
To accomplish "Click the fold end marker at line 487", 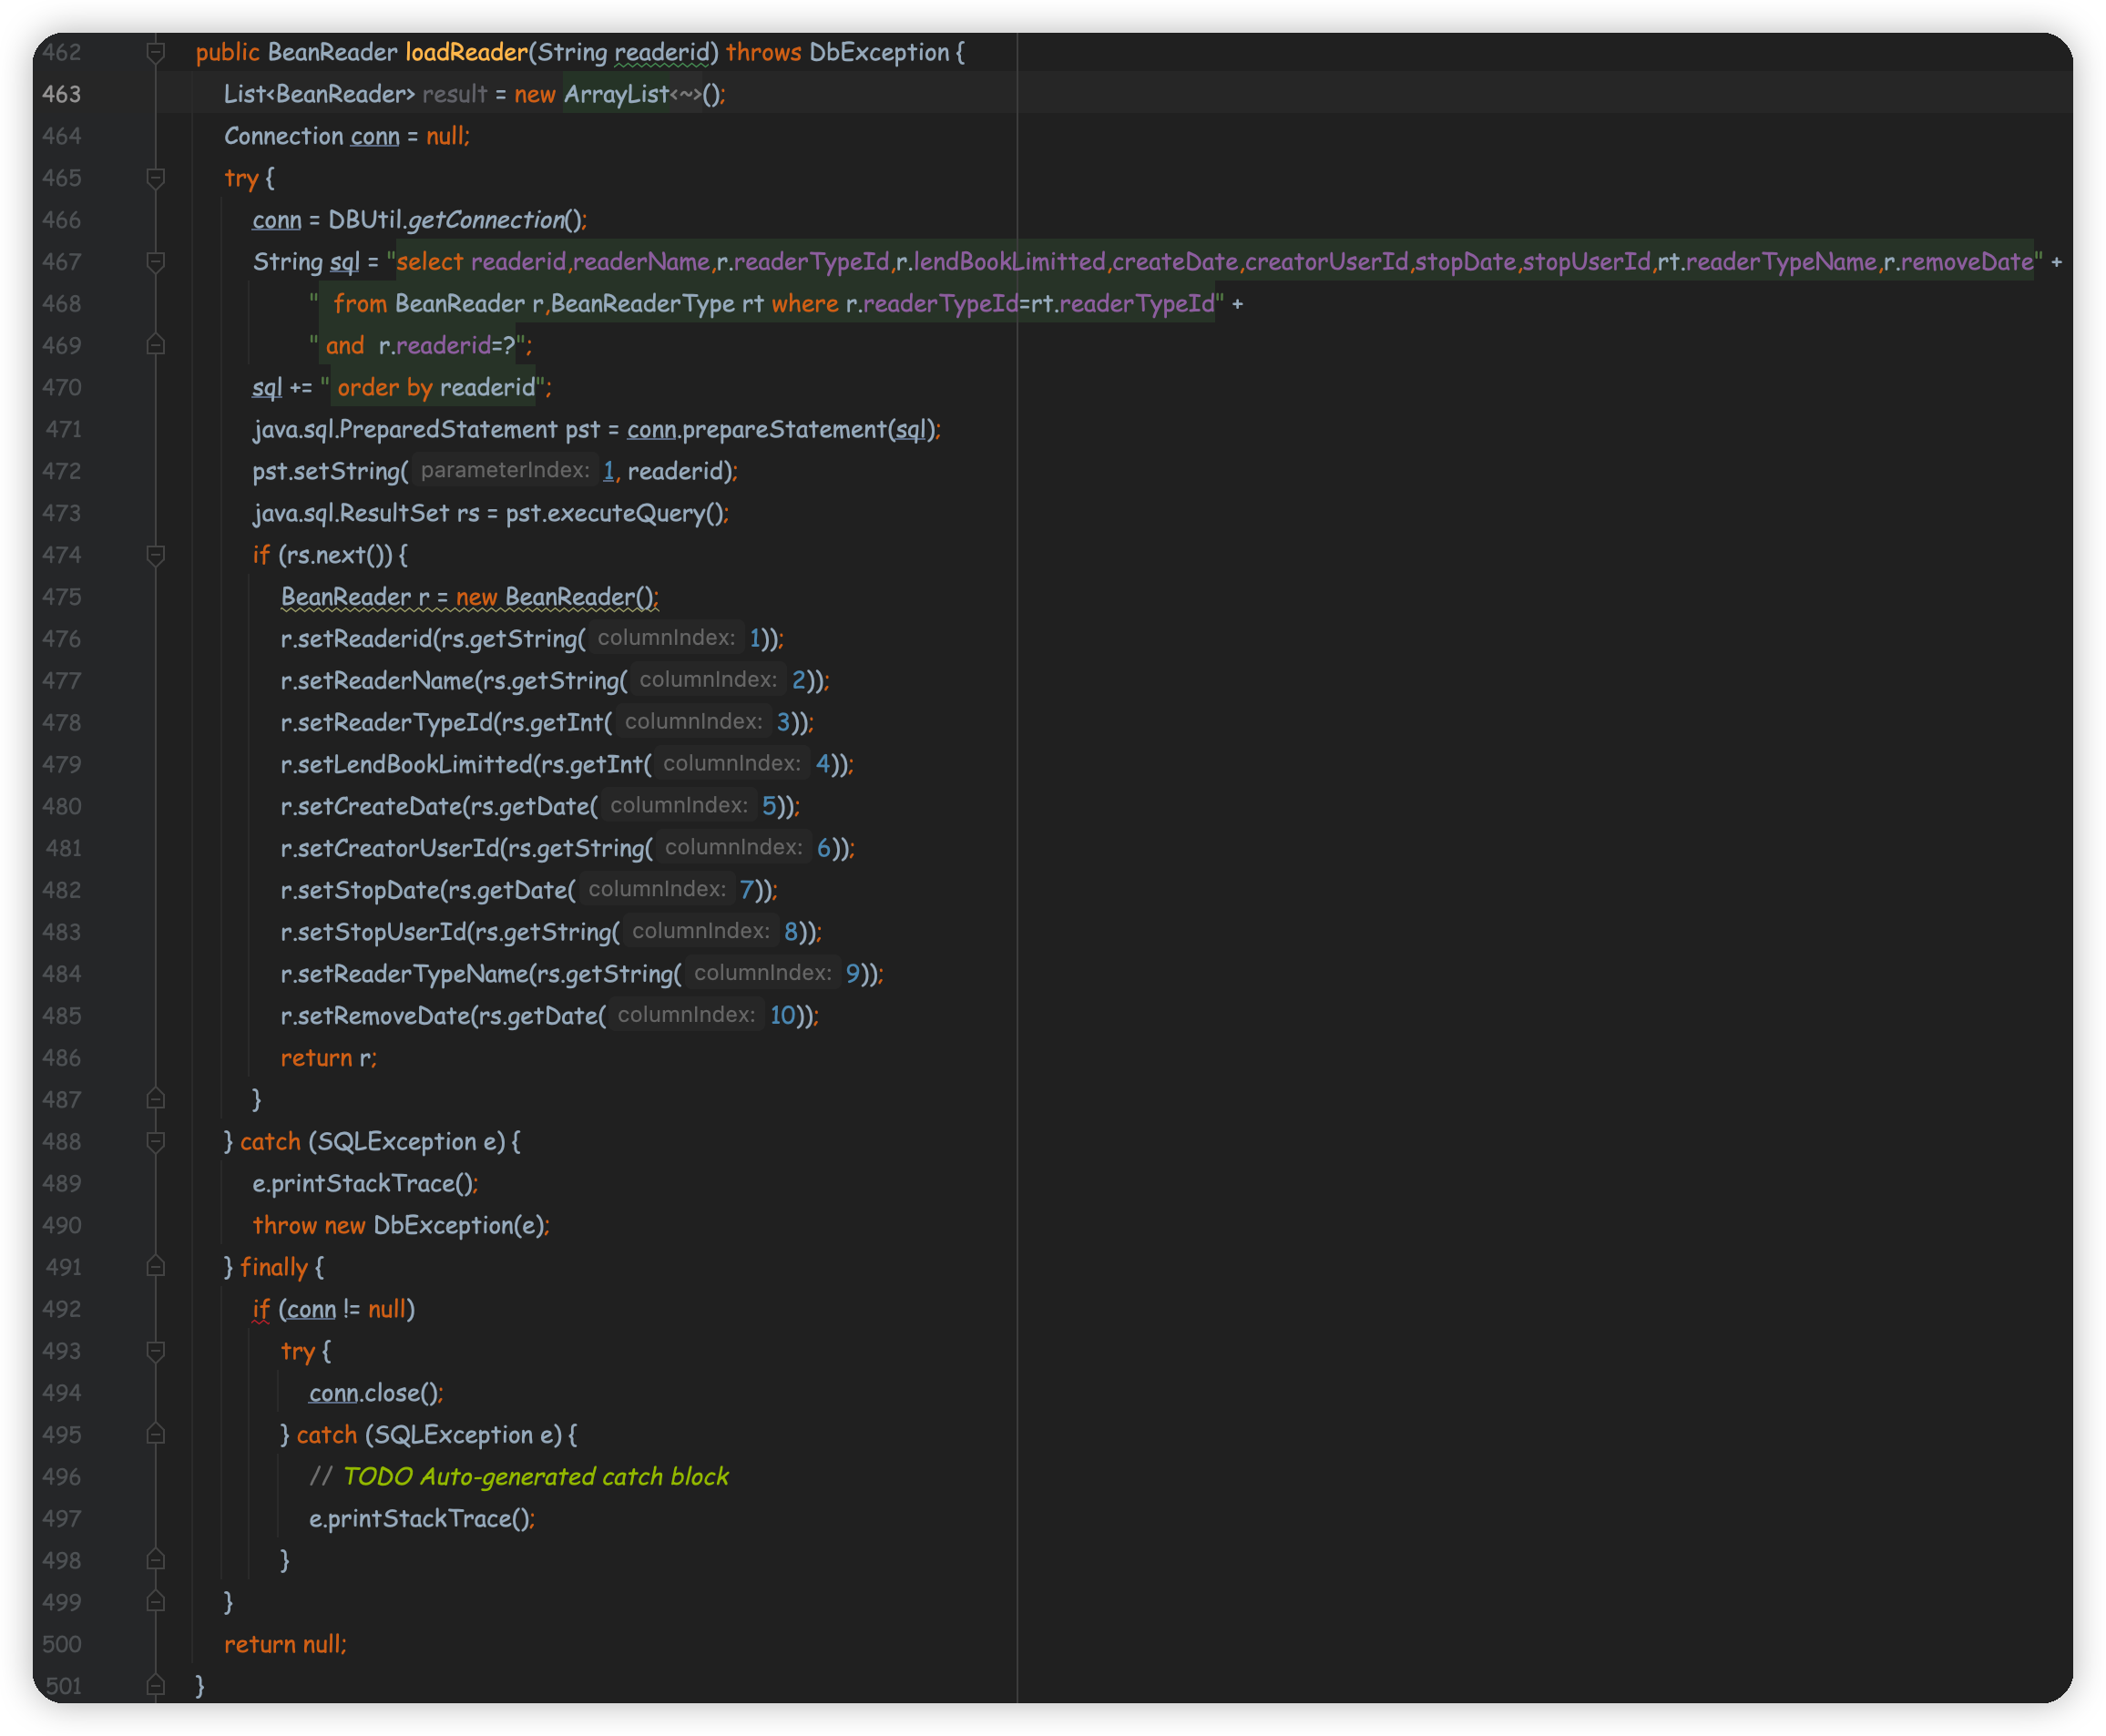I will pos(156,1099).
